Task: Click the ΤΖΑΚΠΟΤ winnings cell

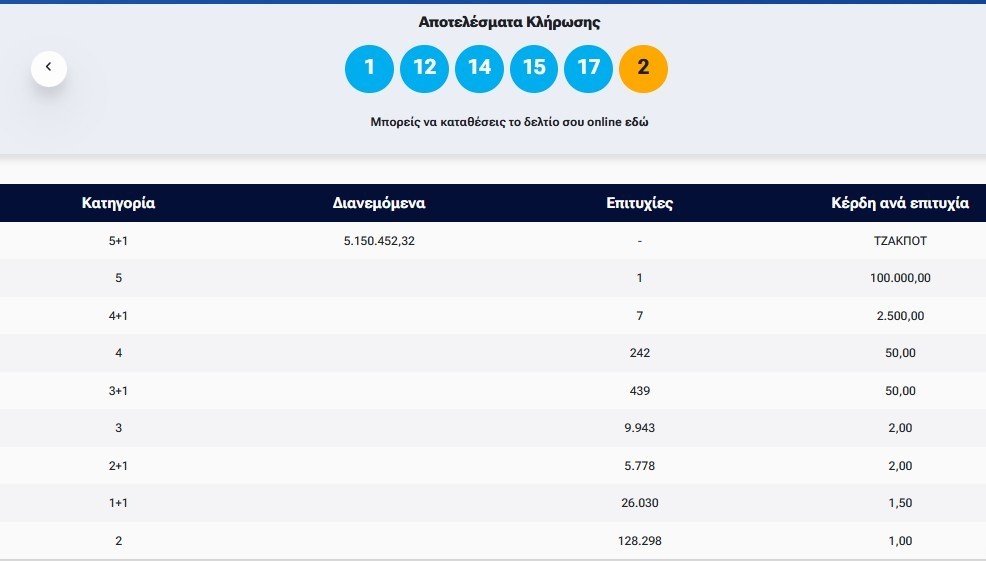Action: (x=899, y=241)
